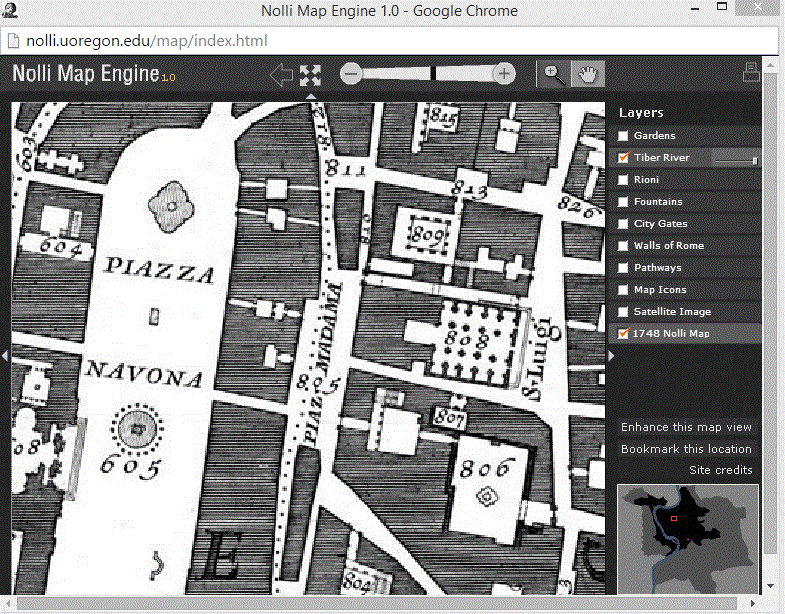Uncheck the Tiber River layer

pyautogui.click(x=624, y=158)
